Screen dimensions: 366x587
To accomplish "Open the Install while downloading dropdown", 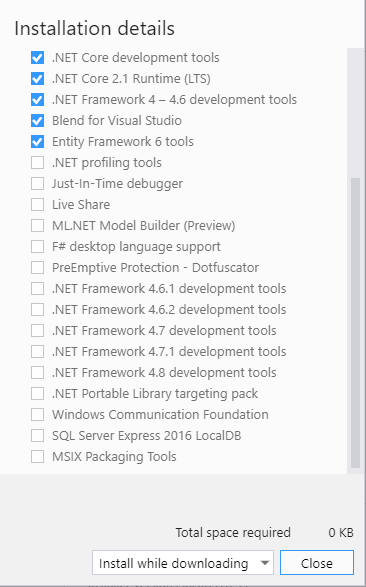I will pyautogui.click(x=183, y=563).
